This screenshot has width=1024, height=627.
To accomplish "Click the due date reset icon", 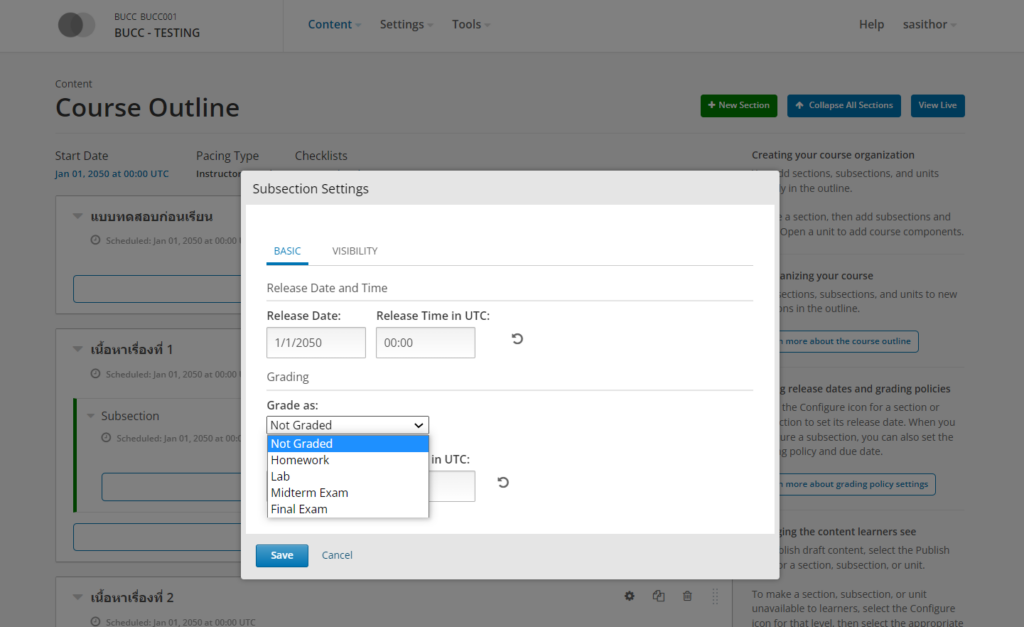I will 503,483.
